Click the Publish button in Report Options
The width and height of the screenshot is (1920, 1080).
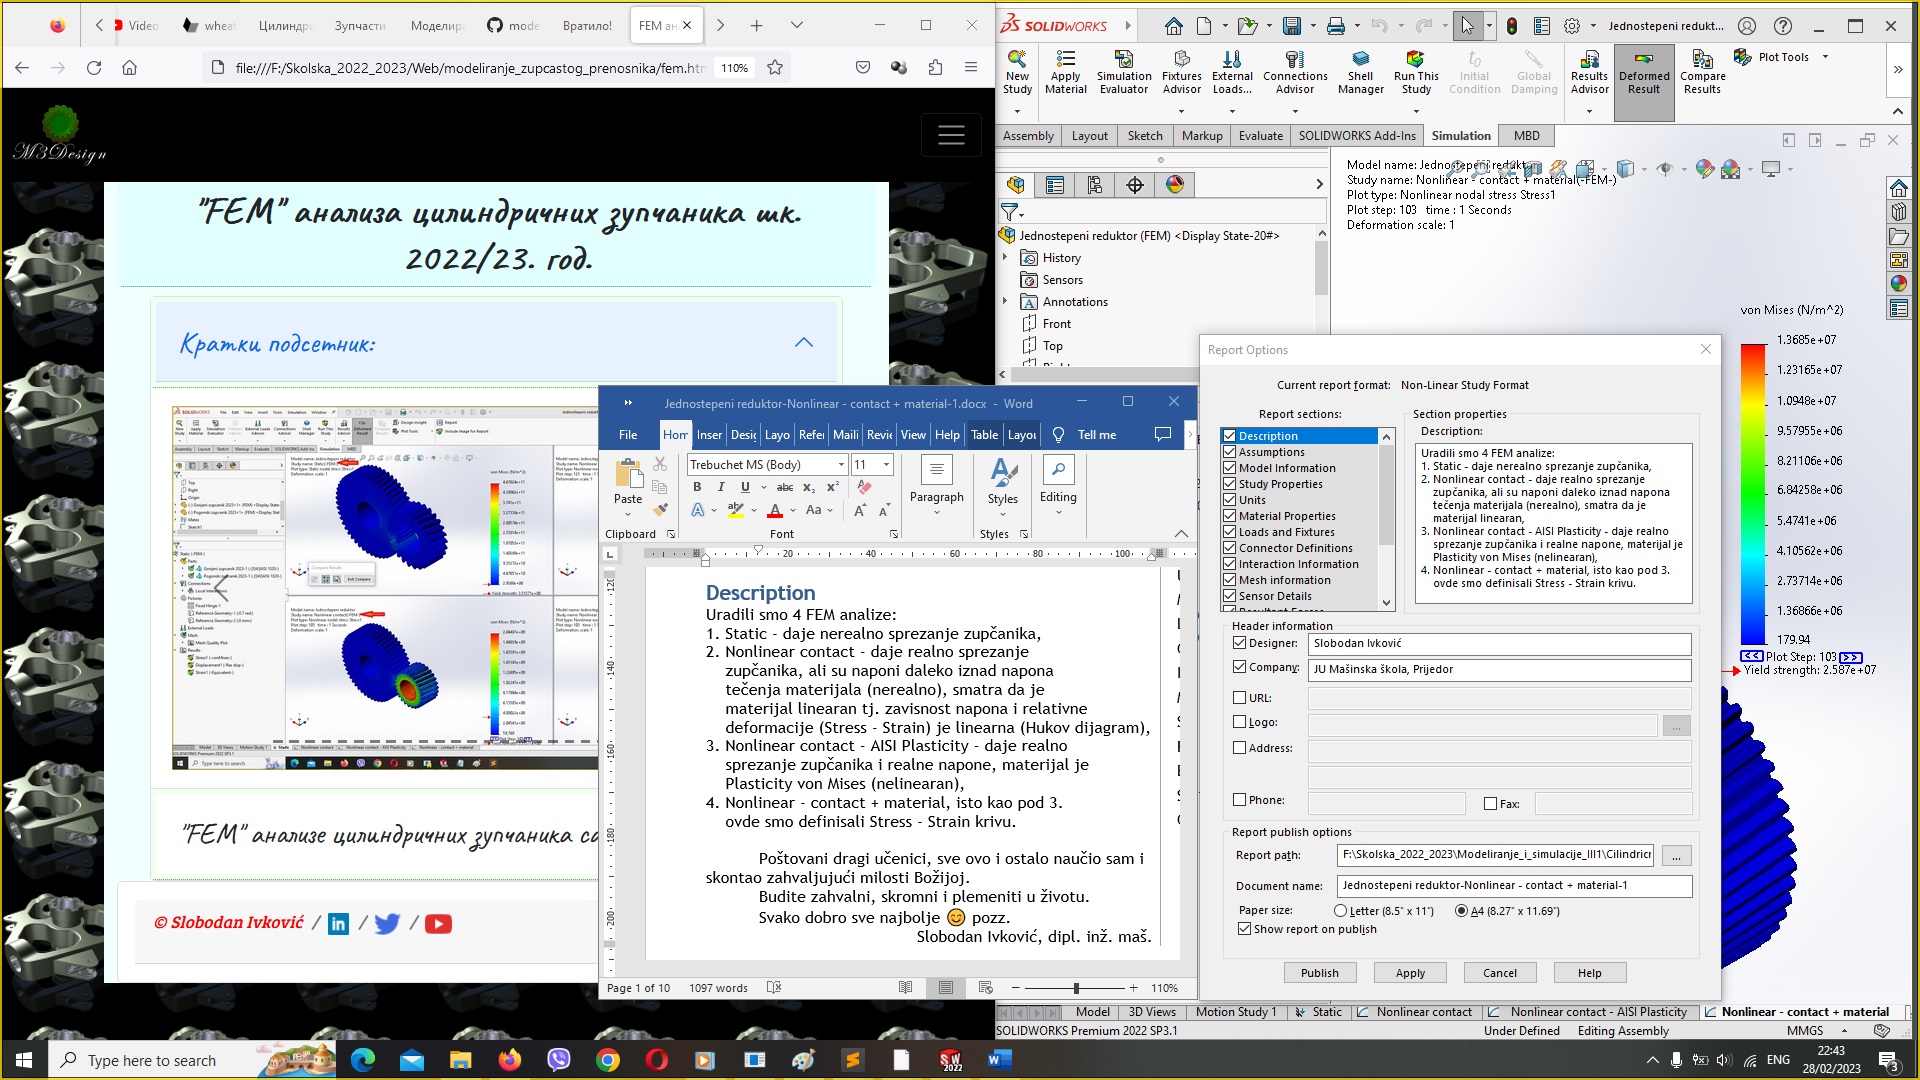pyautogui.click(x=1319, y=972)
